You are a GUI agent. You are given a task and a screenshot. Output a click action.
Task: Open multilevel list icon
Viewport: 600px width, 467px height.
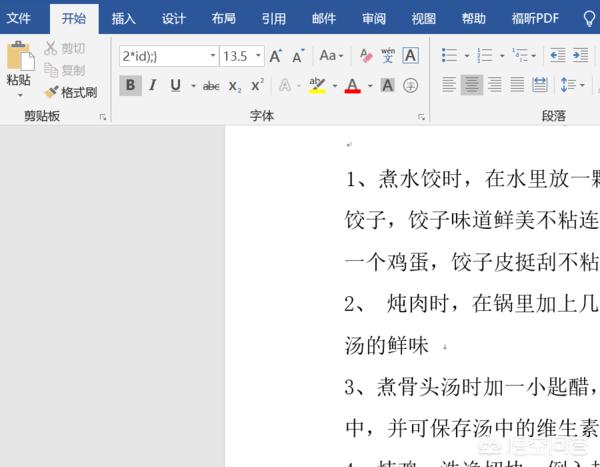(520, 56)
